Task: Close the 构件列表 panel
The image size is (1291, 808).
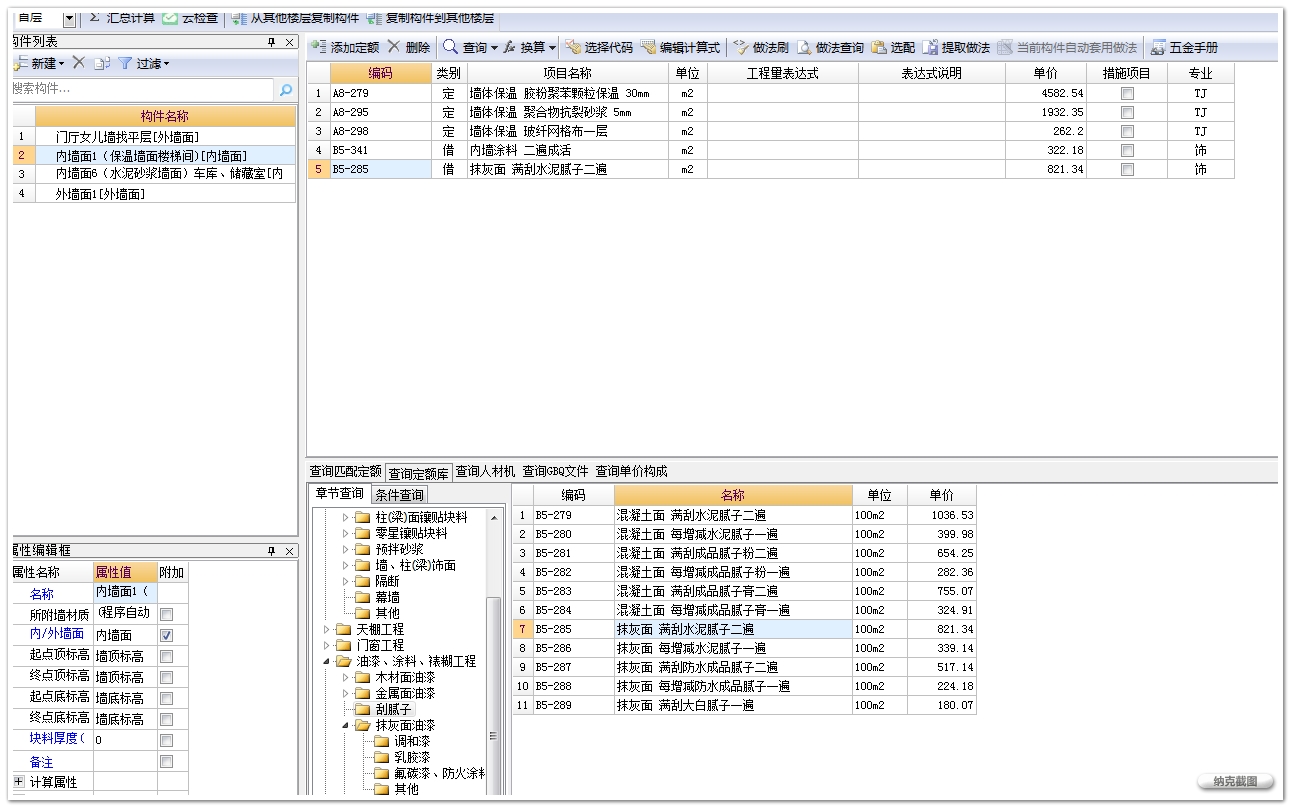Action: [x=290, y=42]
